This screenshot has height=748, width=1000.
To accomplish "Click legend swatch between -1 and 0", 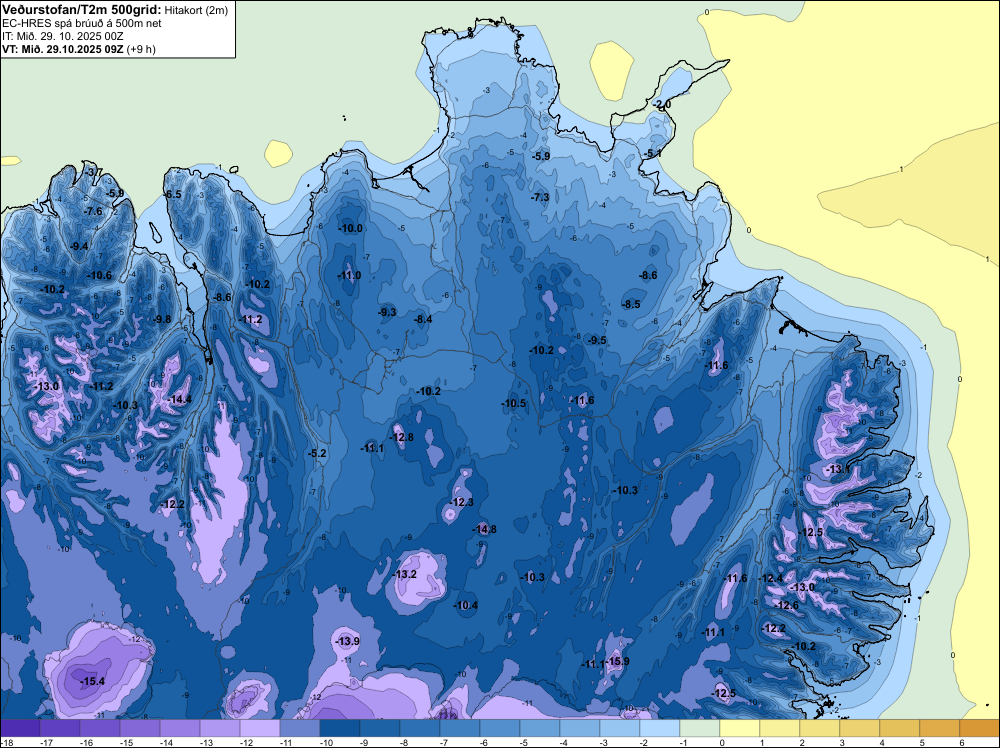I will 700,728.
